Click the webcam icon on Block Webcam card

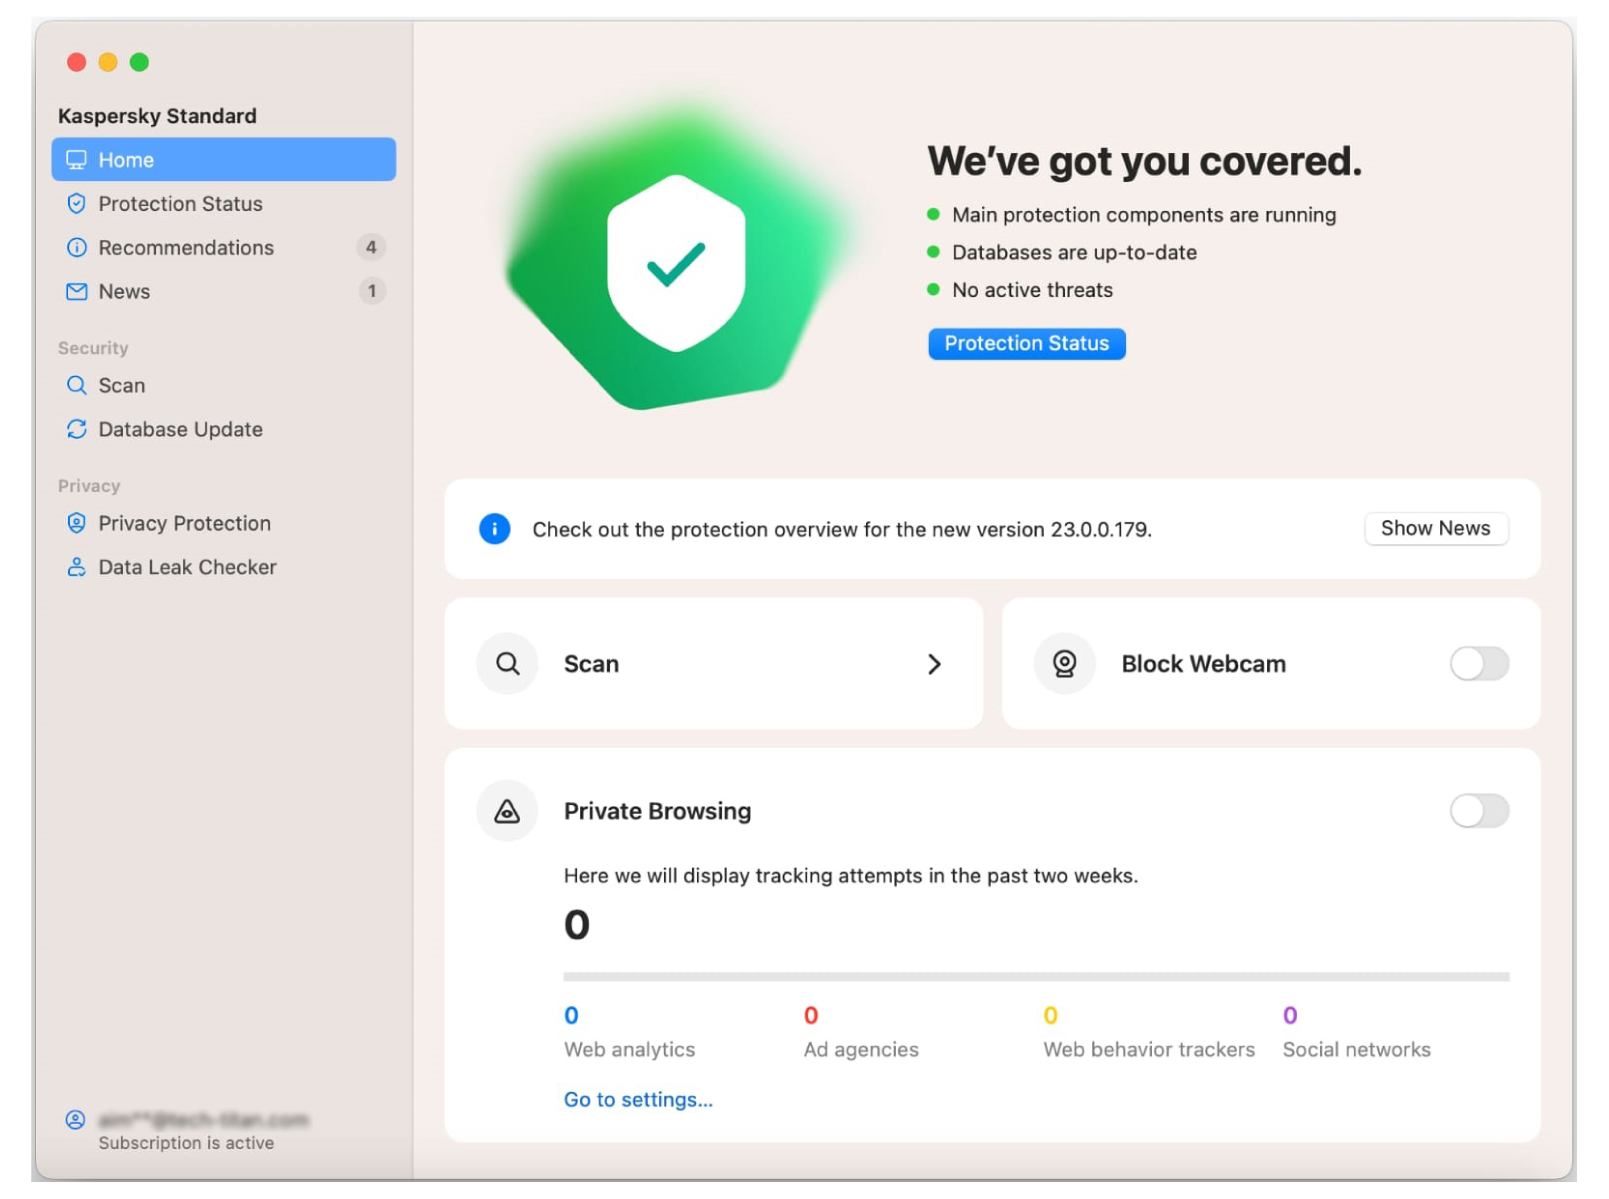coord(1064,663)
